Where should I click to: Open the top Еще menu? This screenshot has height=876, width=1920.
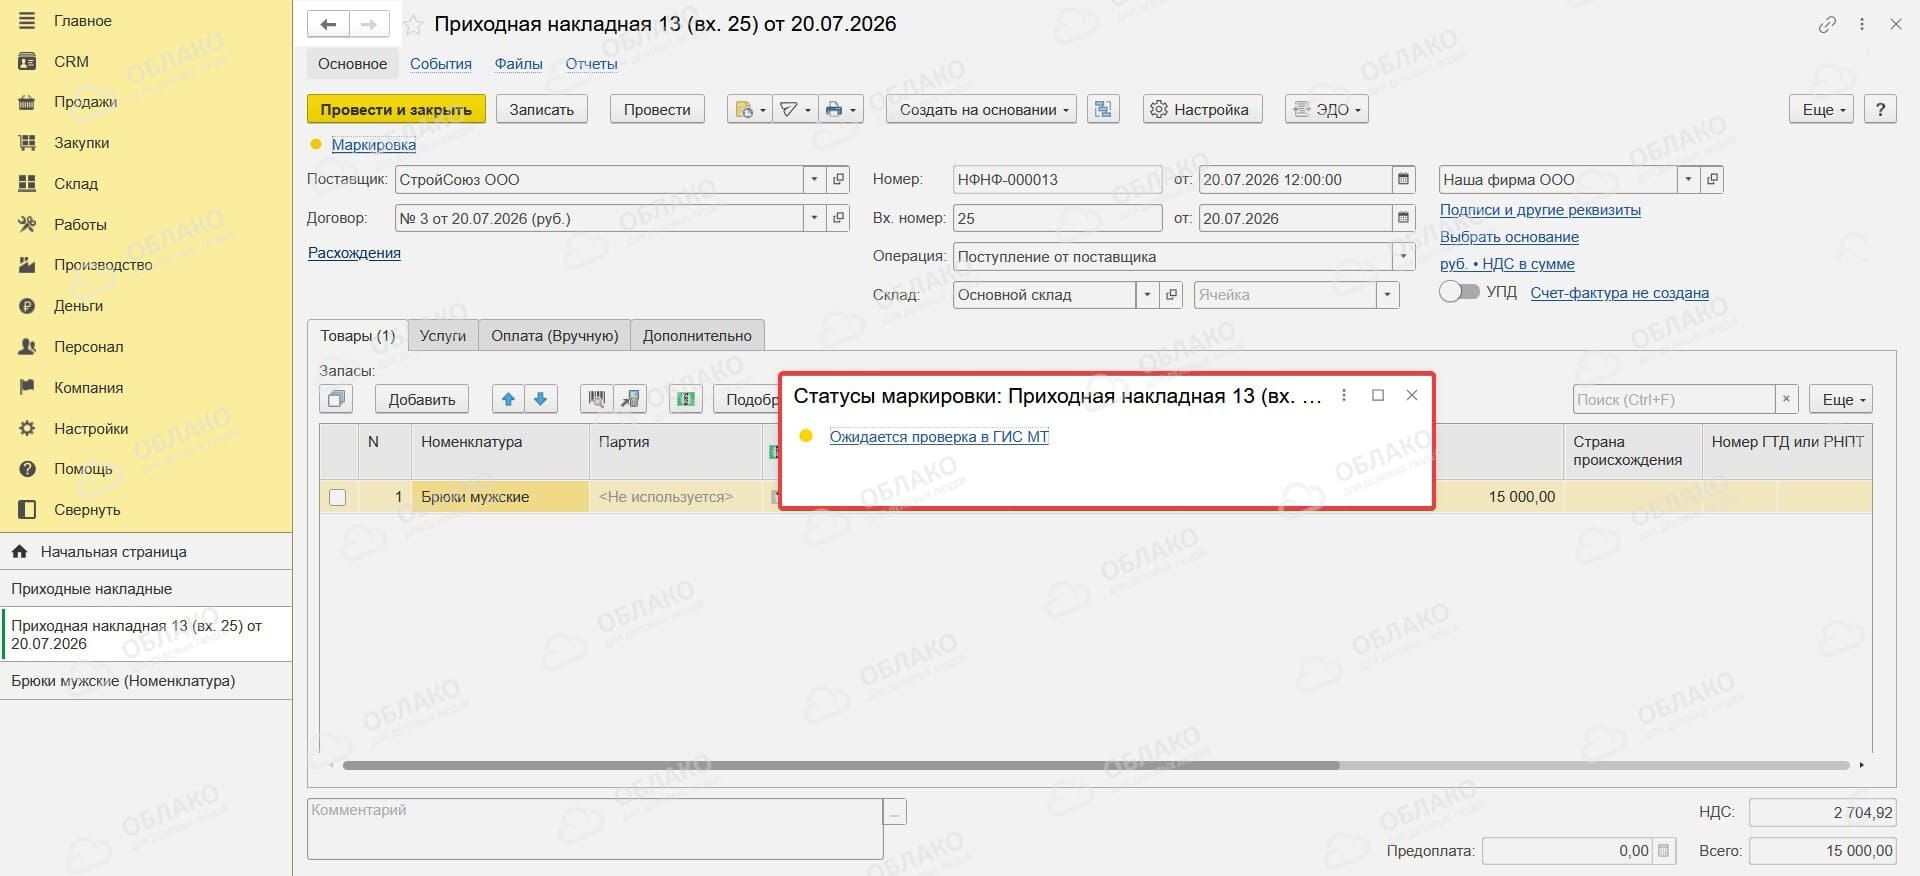click(1821, 109)
